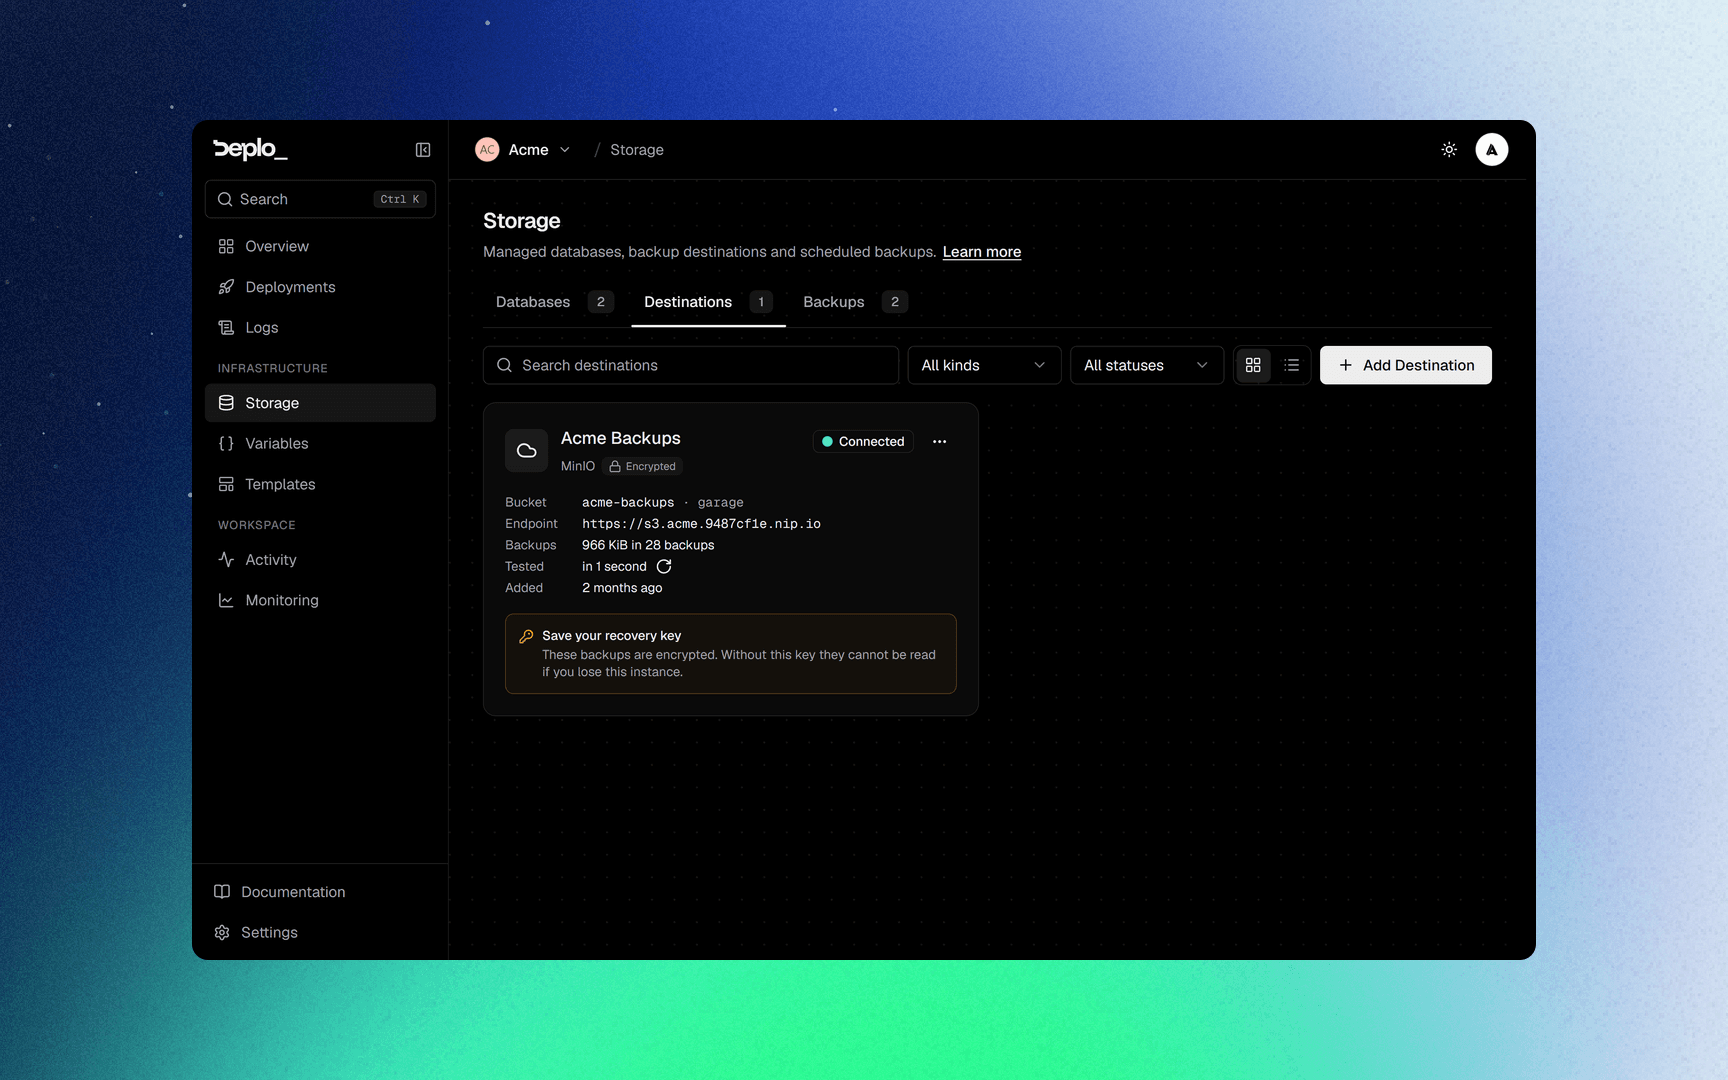Expand the Acme workspace switcher chevron
The height and width of the screenshot is (1080, 1728).
(565, 150)
